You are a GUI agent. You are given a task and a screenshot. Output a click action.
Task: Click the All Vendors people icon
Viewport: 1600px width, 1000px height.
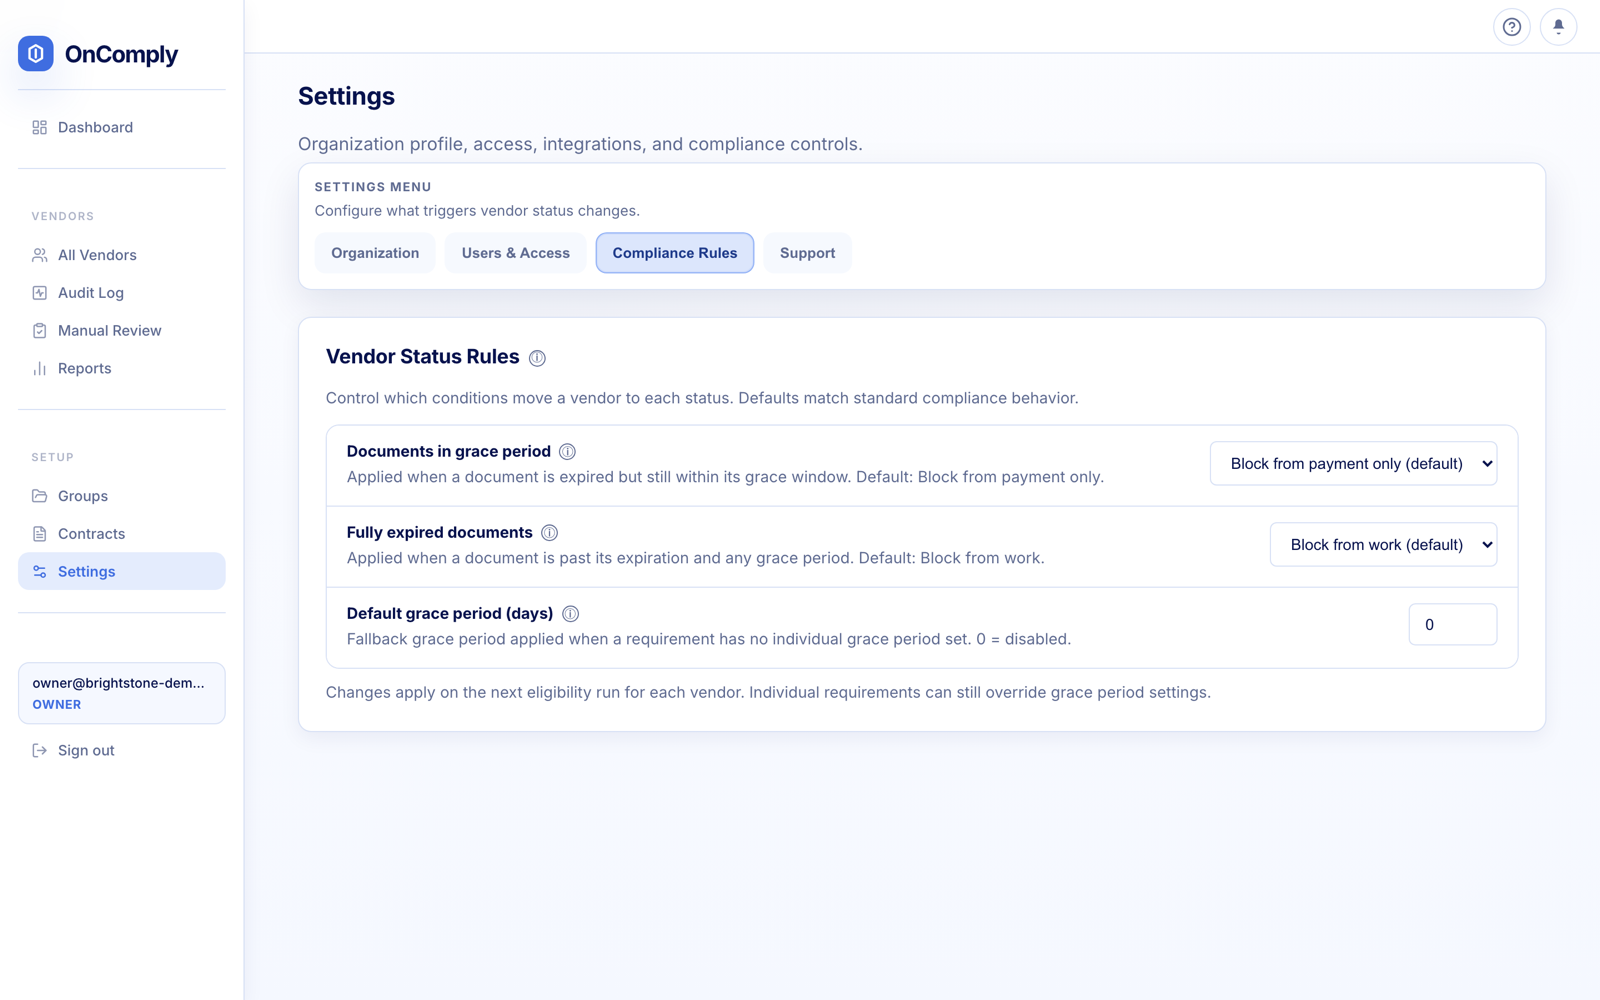point(40,255)
